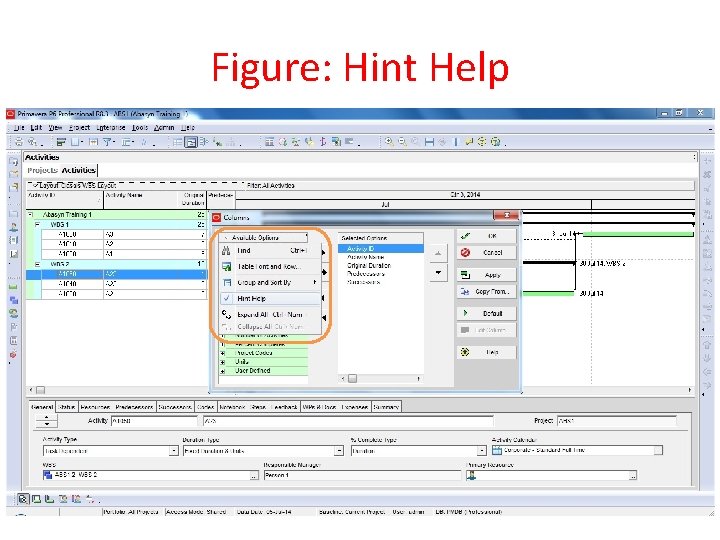Expand the Units group in available options
Image resolution: width=720 pixels, height=540 pixels.
click(223, 362)
